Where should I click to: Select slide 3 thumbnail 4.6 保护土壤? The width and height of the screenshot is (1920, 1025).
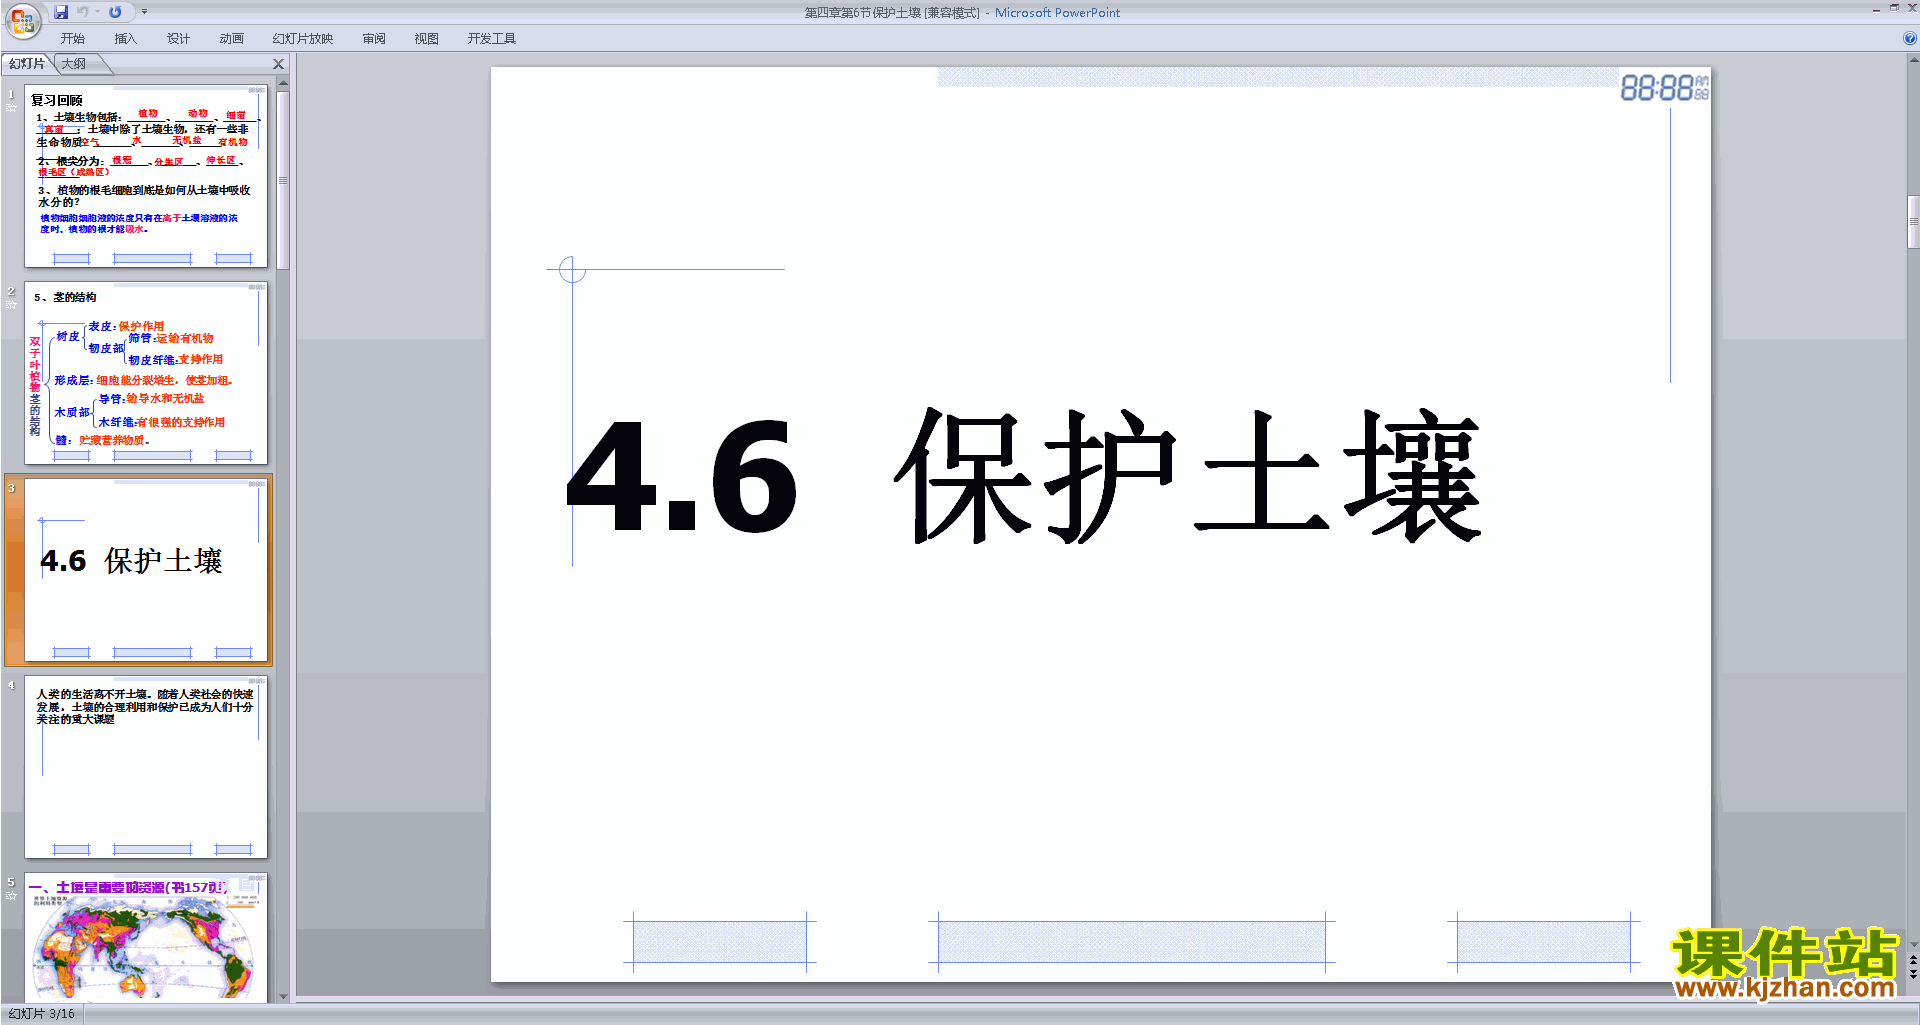tap(146, 570)
